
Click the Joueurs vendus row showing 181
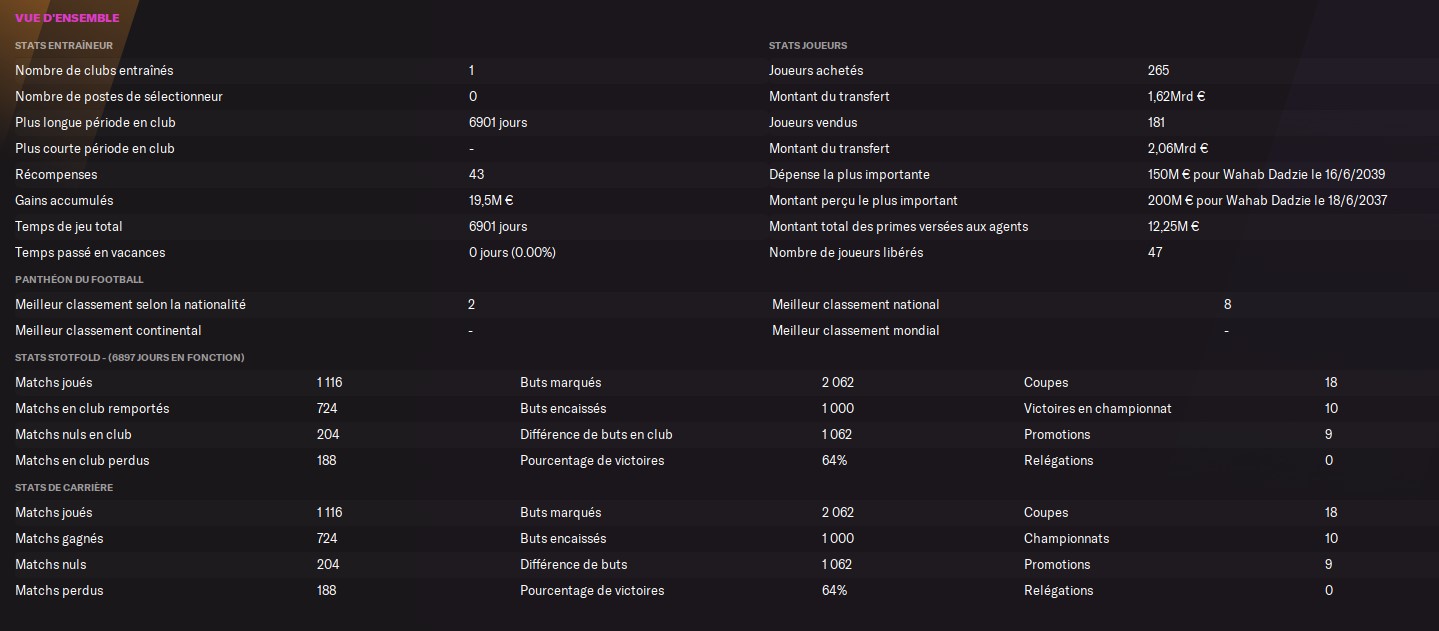click(1100, 122)
